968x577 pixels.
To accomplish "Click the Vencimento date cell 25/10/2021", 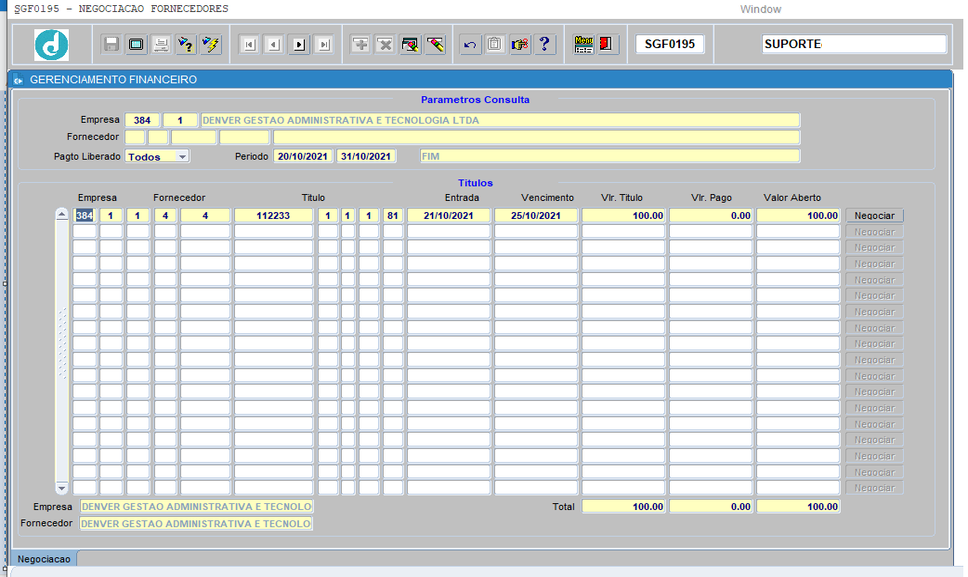I will (x=536, y=215).
